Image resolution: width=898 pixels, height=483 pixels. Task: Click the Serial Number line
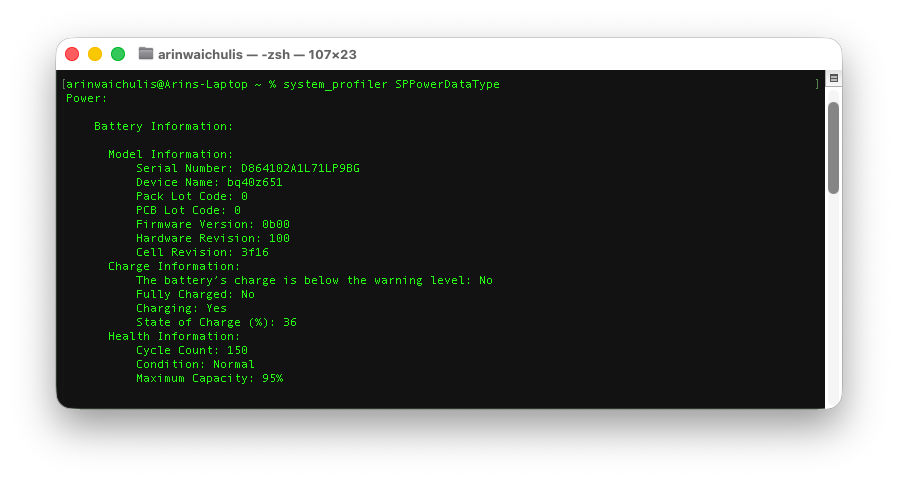tap(247, 168)
